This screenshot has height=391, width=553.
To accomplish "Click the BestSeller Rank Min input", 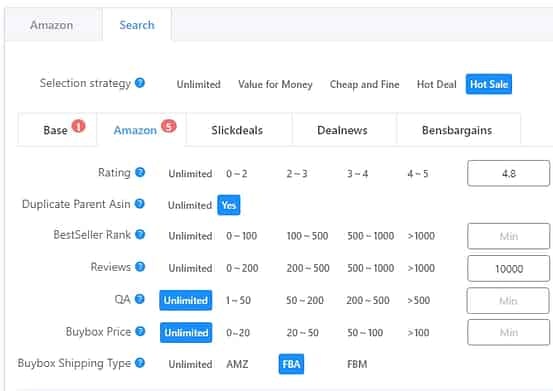I will click(509, 236).
